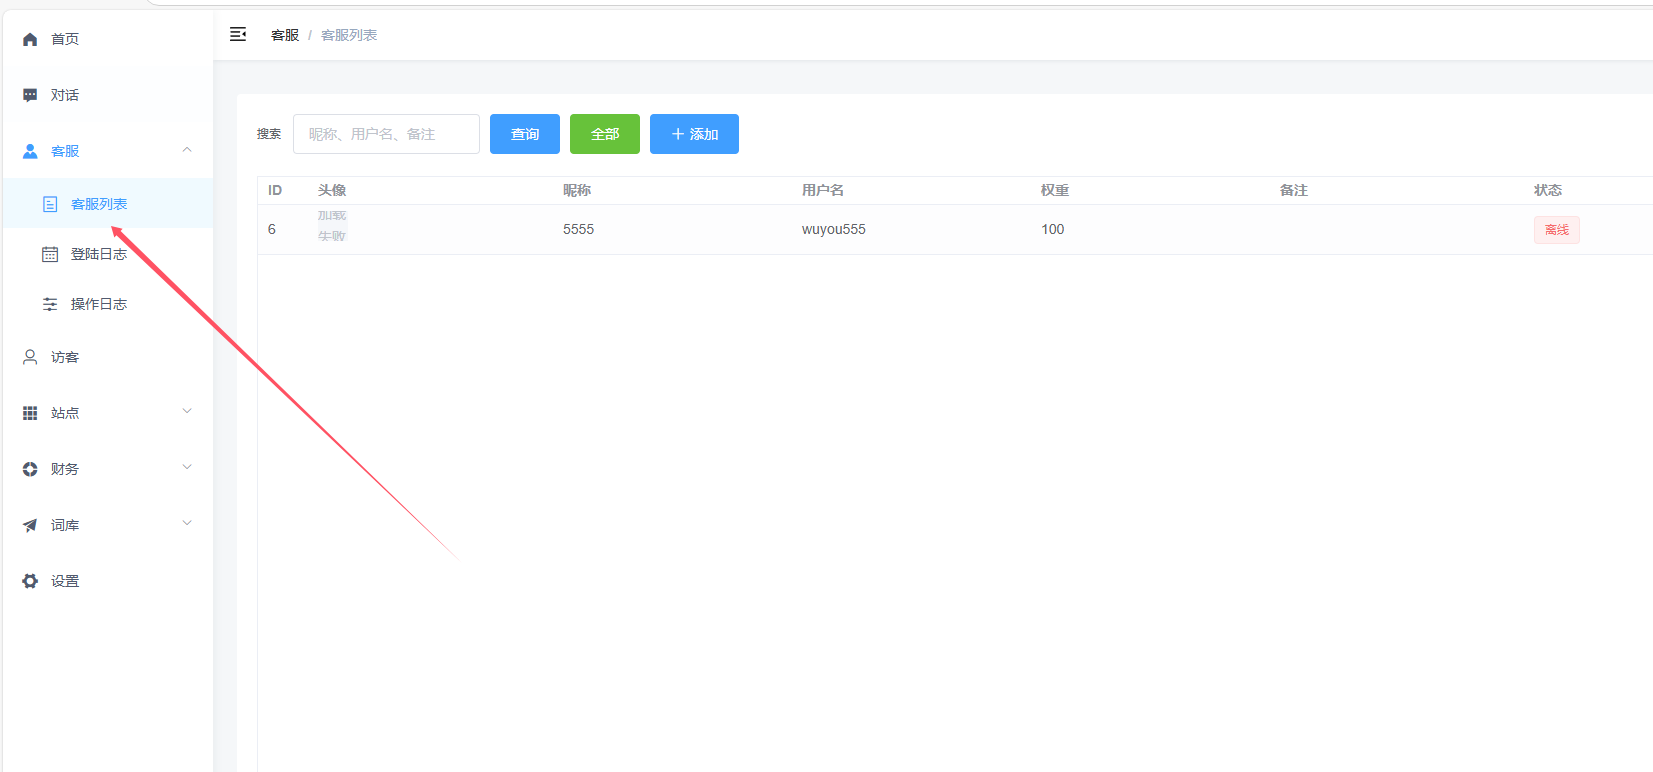Click the 添加 button
Viewport: 1653px width, 772px height.
pyautogui.click(x=694, y=134)
